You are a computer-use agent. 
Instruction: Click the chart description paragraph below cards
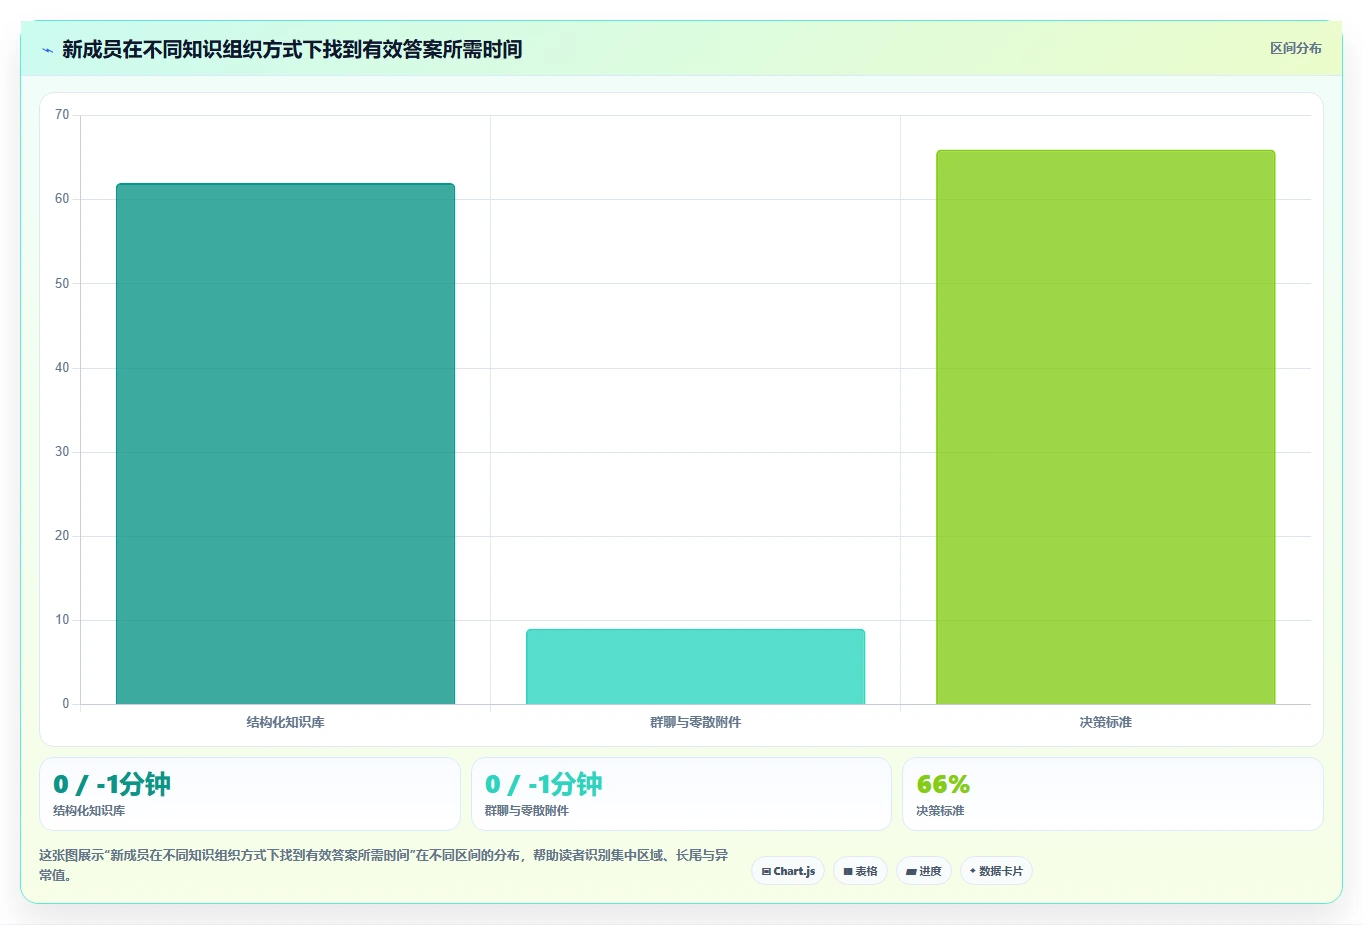[x=385, y=865]
